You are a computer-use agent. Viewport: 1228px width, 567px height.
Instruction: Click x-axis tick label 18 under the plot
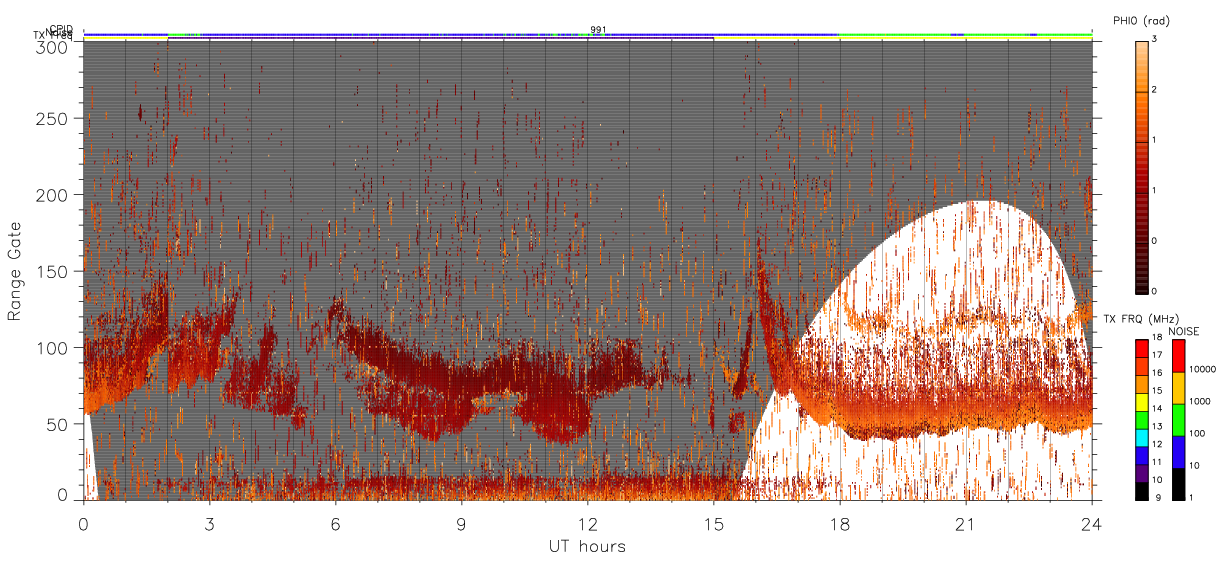pyautogui.click(x=840, y=523)
